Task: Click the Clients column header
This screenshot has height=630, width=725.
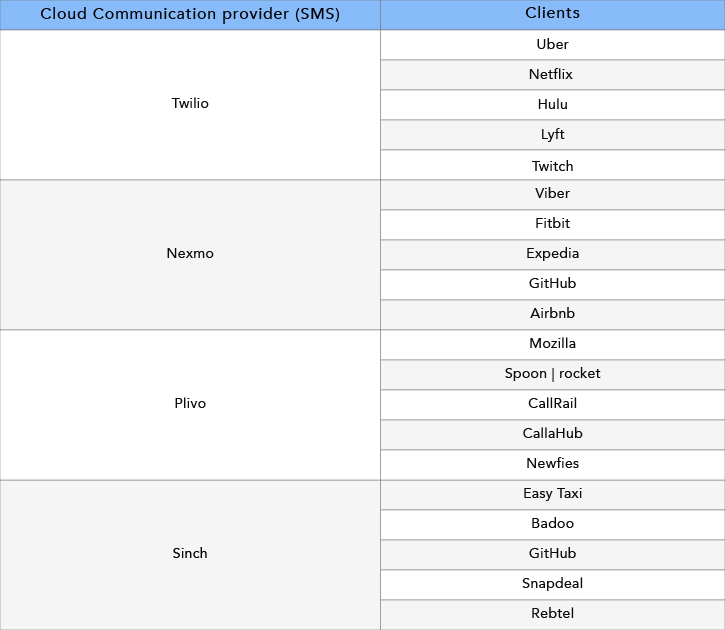Action: pyautogui.click(x=553, y=14)
